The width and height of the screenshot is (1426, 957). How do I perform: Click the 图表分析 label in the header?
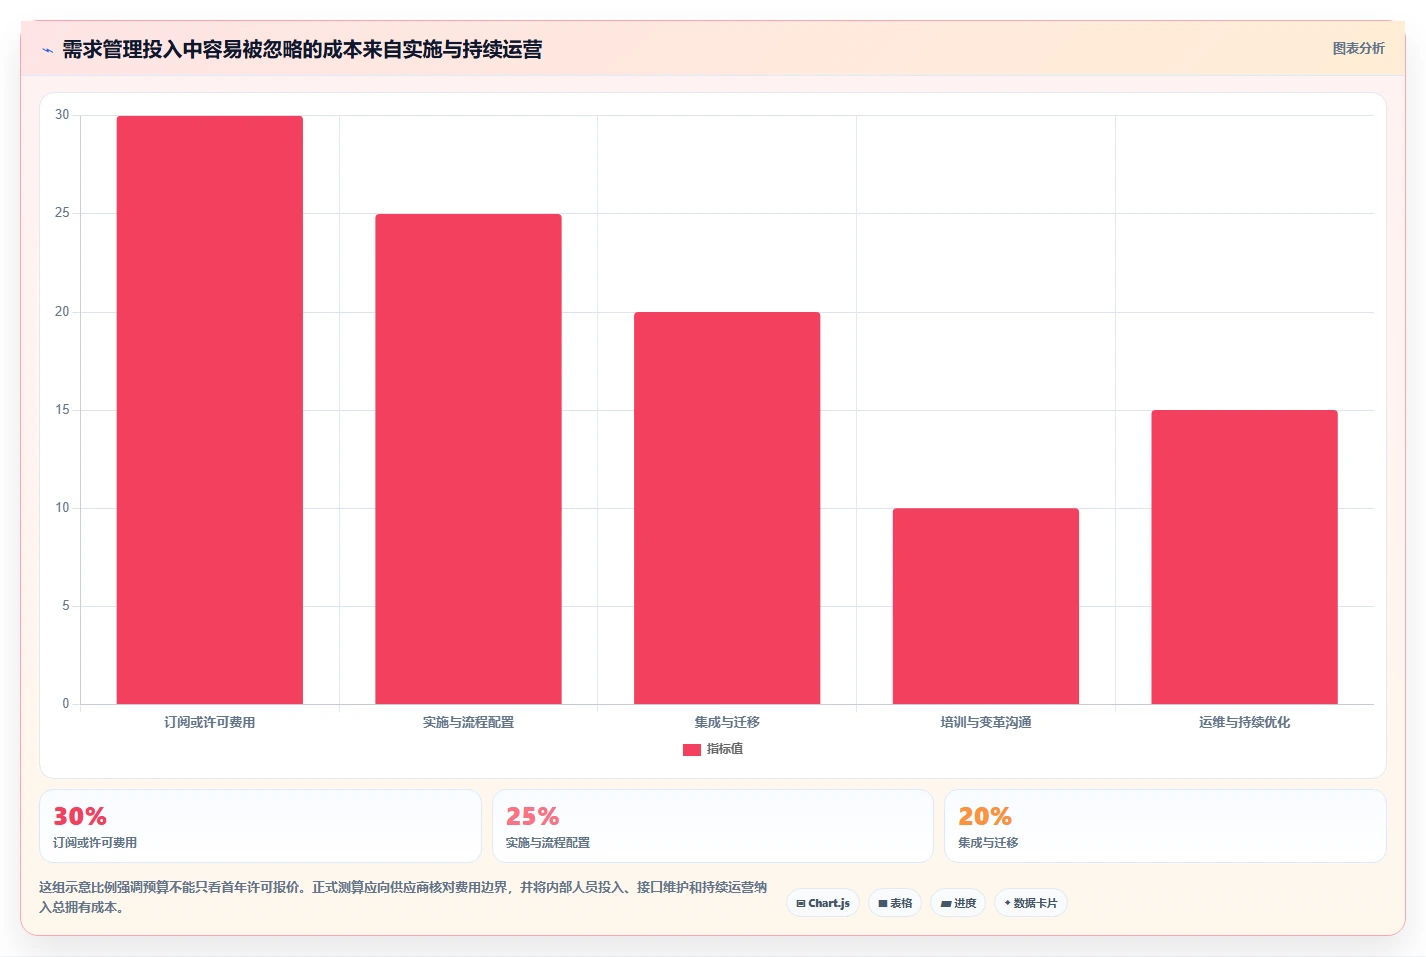pyautogui.click(x=1358, y=48)
